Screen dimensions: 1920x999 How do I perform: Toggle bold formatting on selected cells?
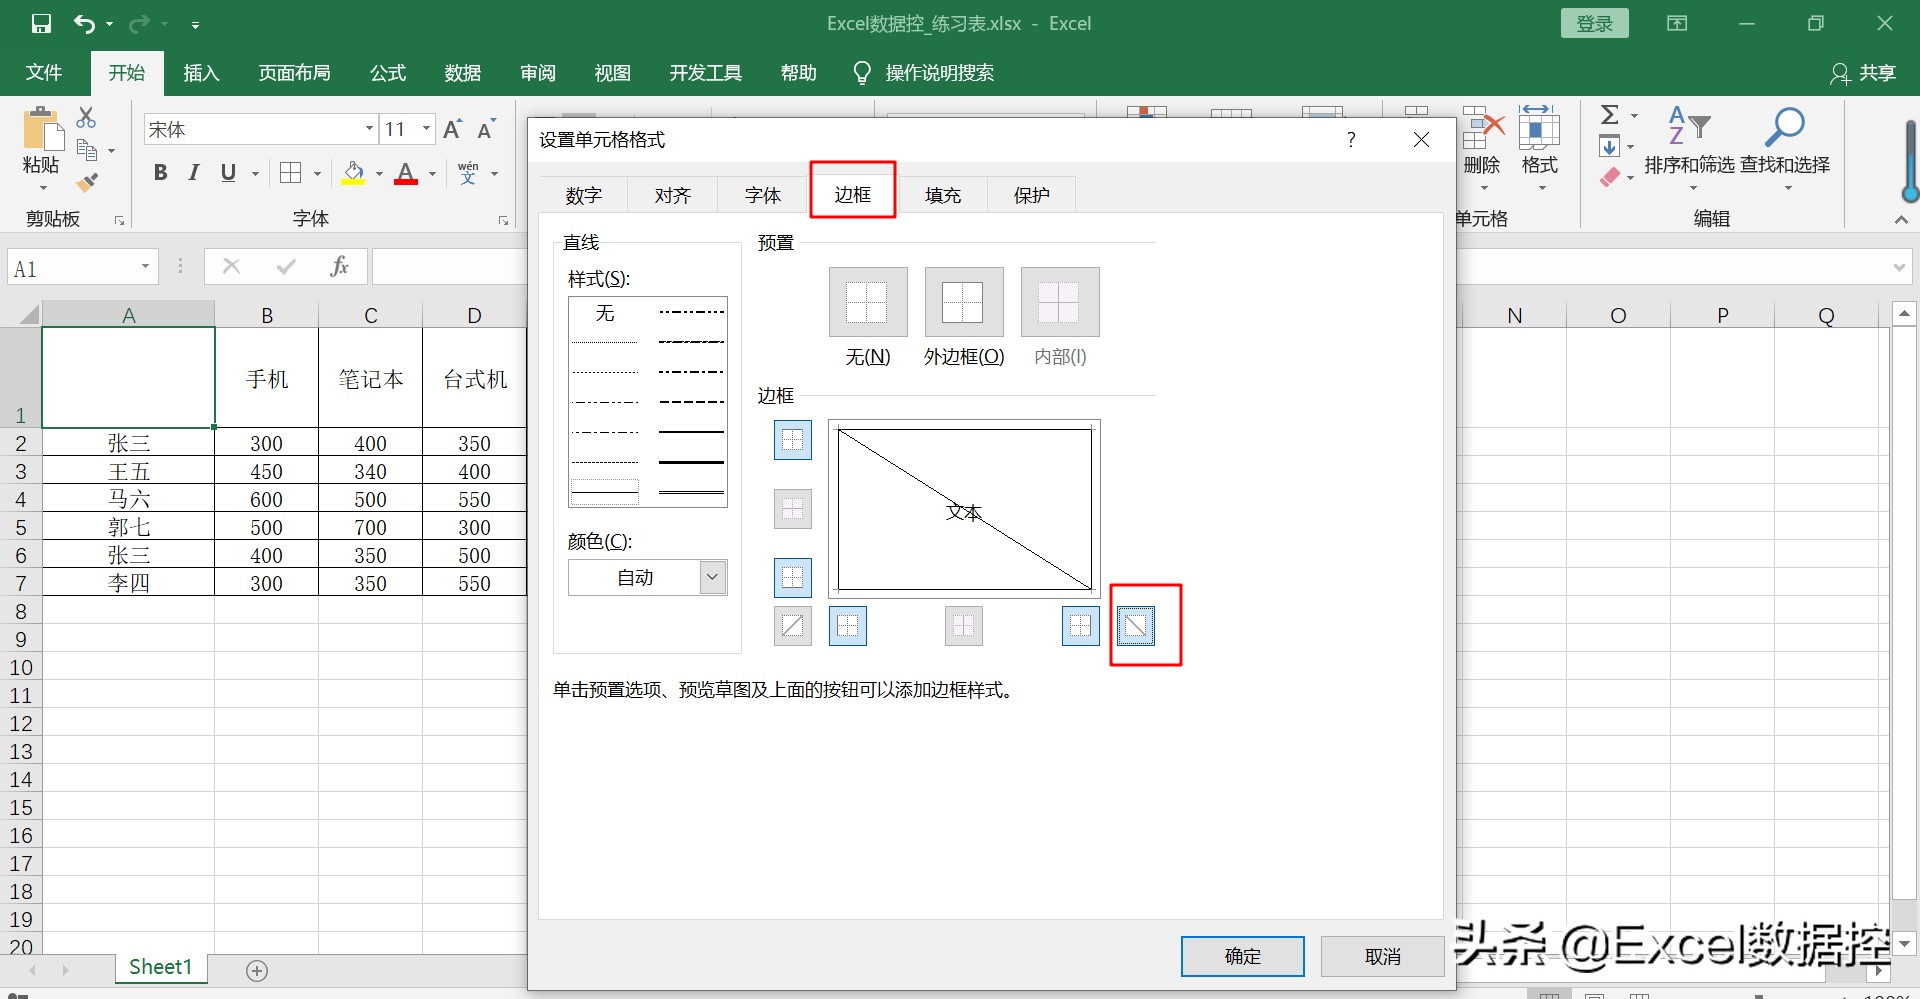160,172
